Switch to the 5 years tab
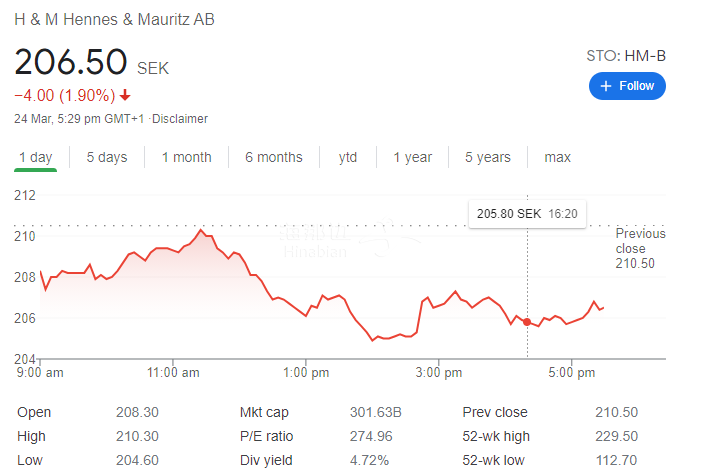The height and width of the screenshot is (476, 704). [x=487, y=157]
